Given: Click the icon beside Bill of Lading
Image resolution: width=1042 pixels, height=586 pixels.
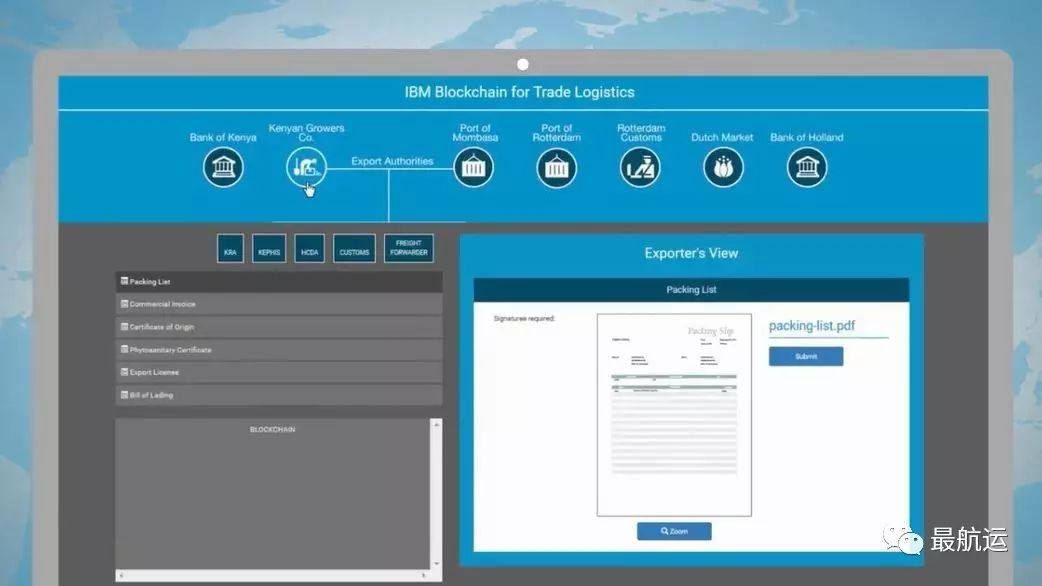Looking at the screenshot, I should pos(124,394).
